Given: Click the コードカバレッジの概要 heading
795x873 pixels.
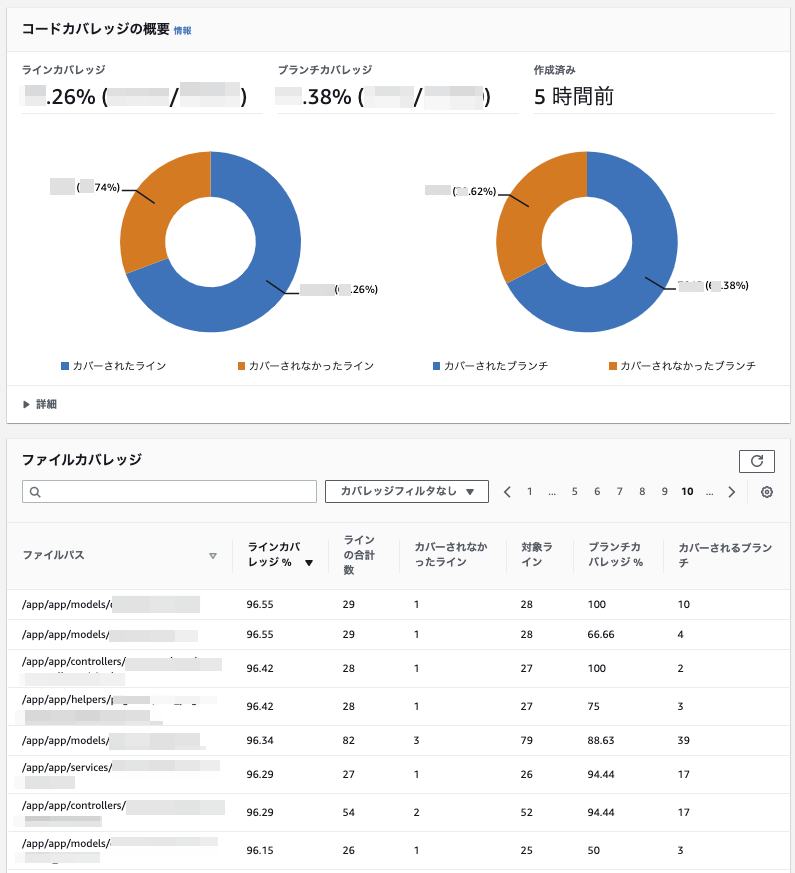Looking at the screenshot, I should tap(95, 29).
